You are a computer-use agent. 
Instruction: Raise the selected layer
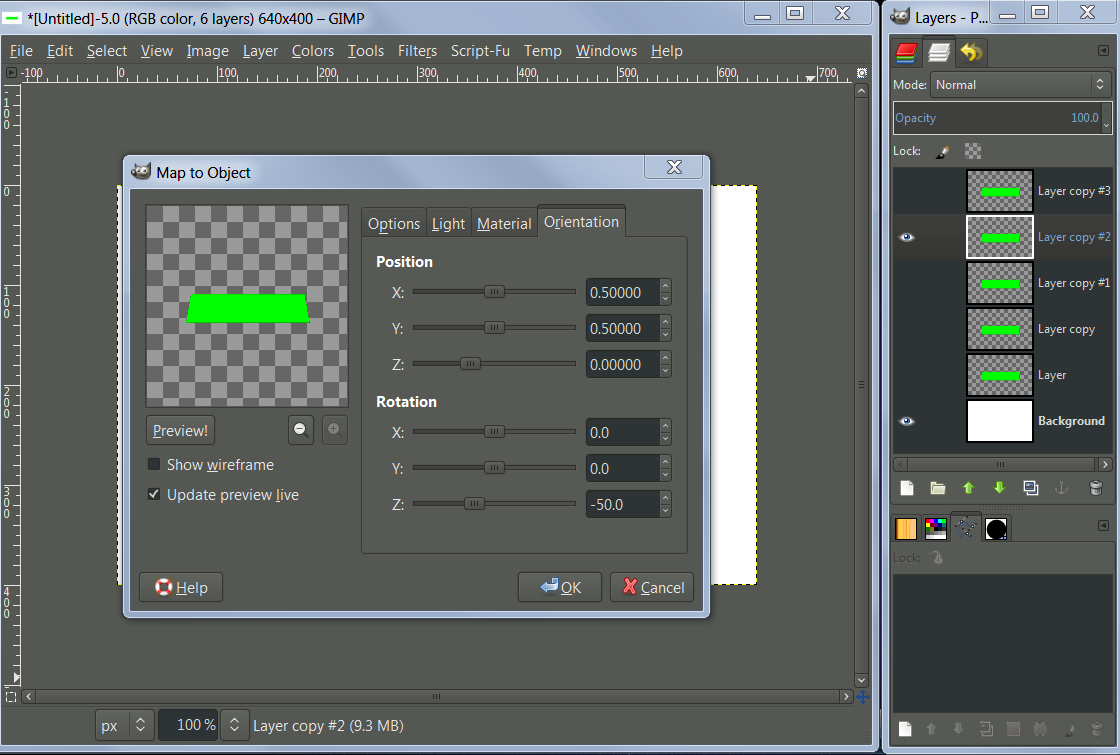pos(969,488)
